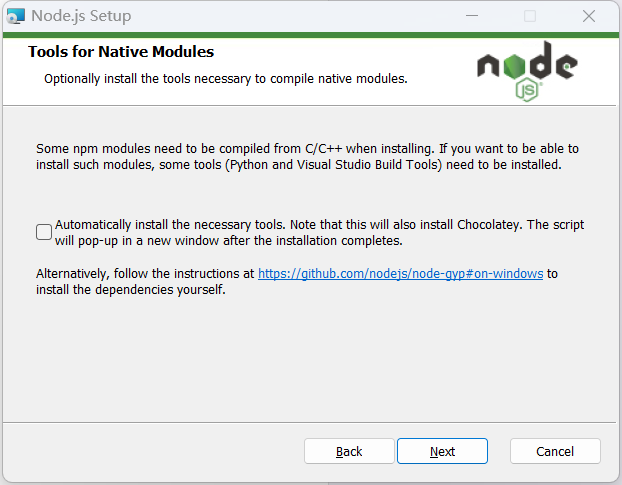Click the 'Some npm modules need to be compiled' paragraph
Image resolution: width=622 pixels, height=485 pixels.
click(307, 157)
